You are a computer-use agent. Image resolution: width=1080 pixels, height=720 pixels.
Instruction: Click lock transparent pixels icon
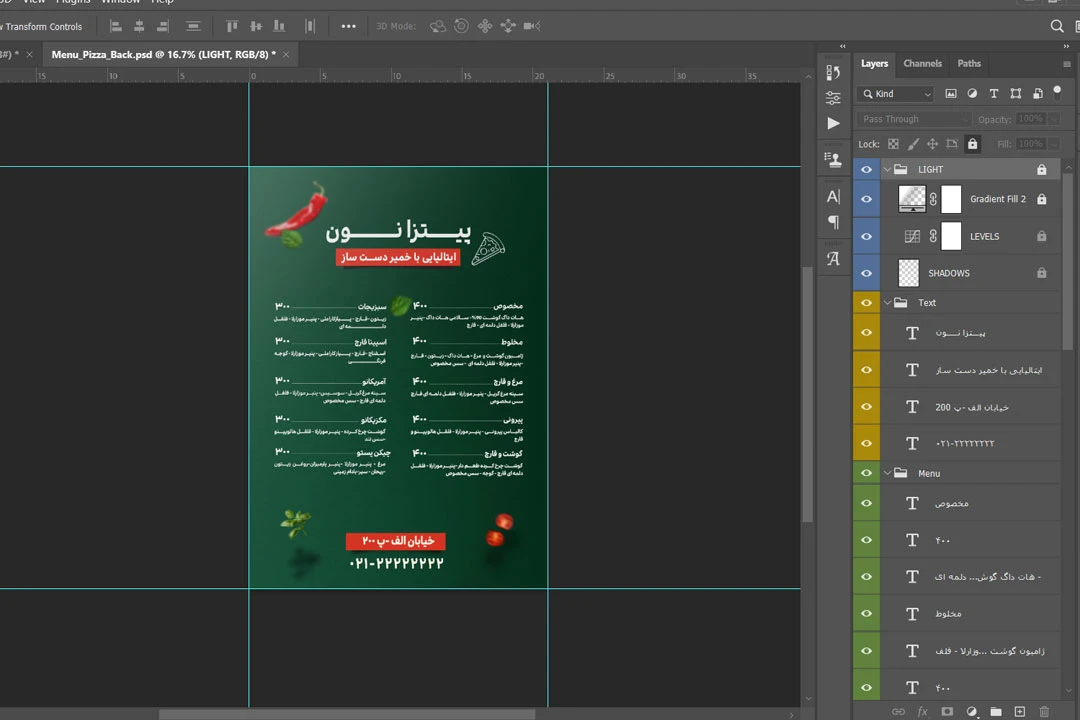[893, 144]
